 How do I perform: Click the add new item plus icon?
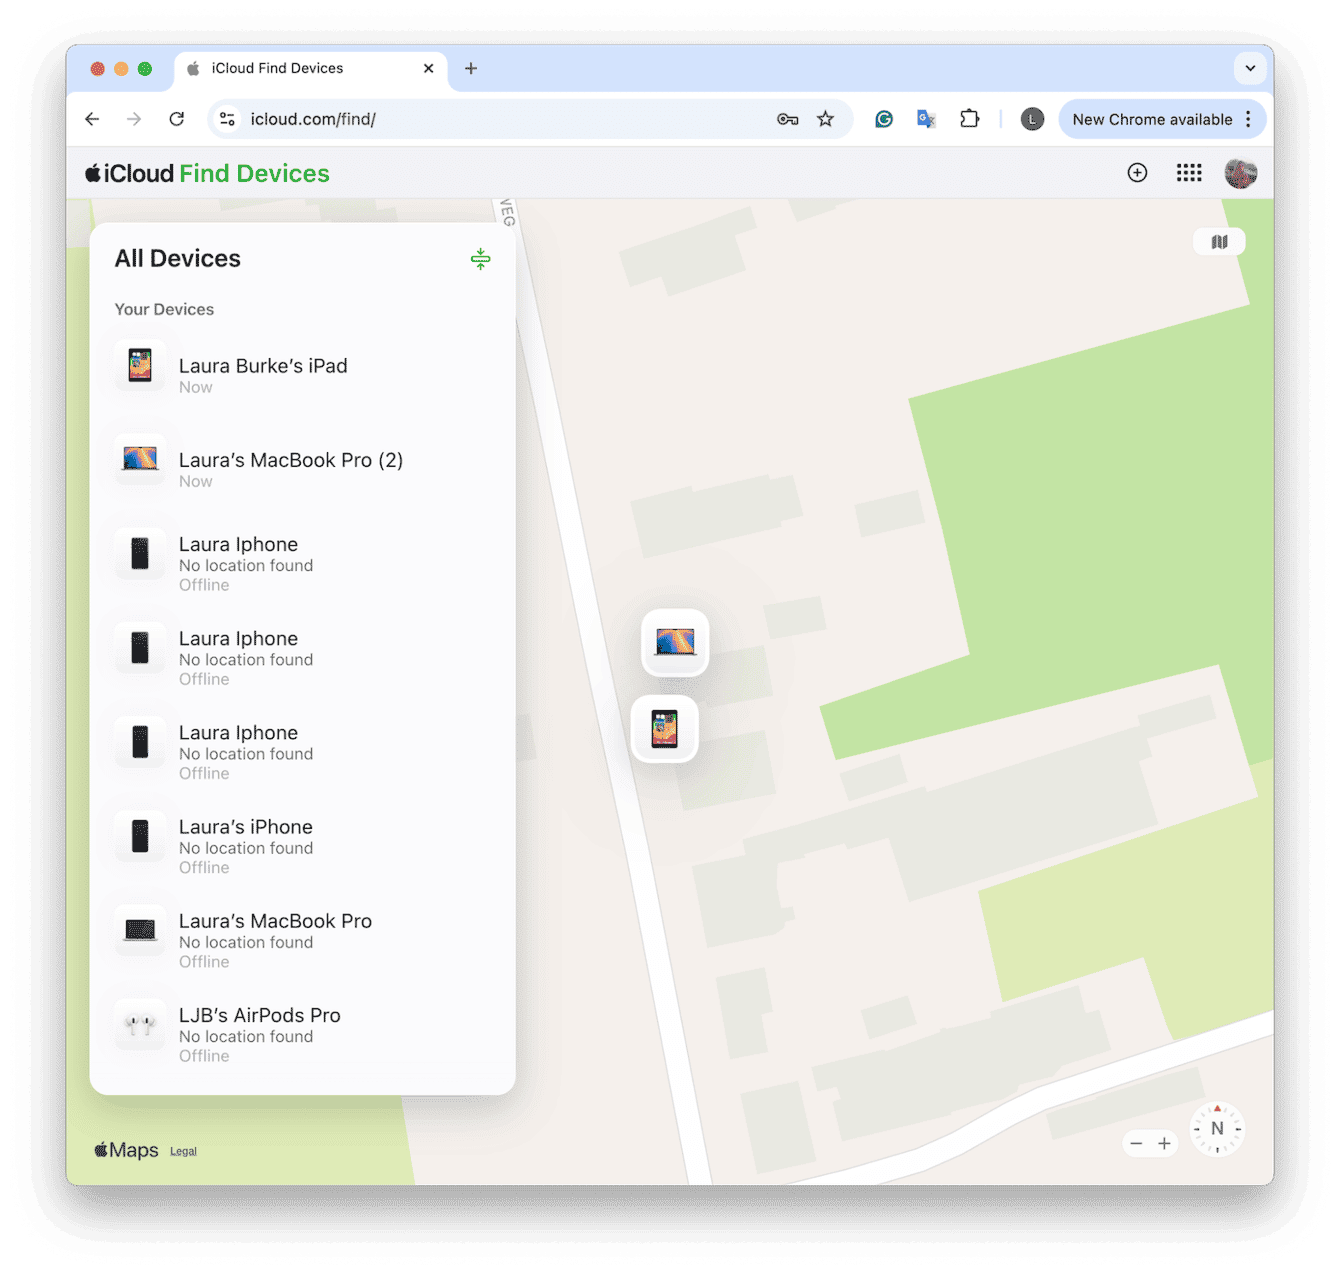(1137, 172)
